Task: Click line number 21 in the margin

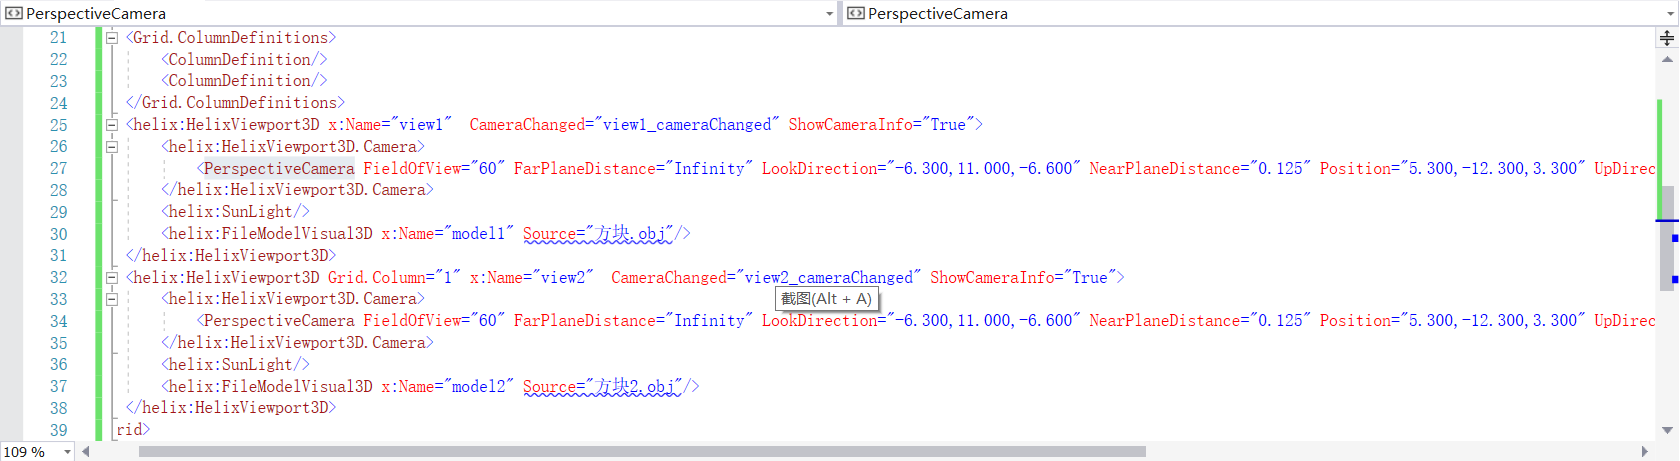Action: (x=59, y=38)
